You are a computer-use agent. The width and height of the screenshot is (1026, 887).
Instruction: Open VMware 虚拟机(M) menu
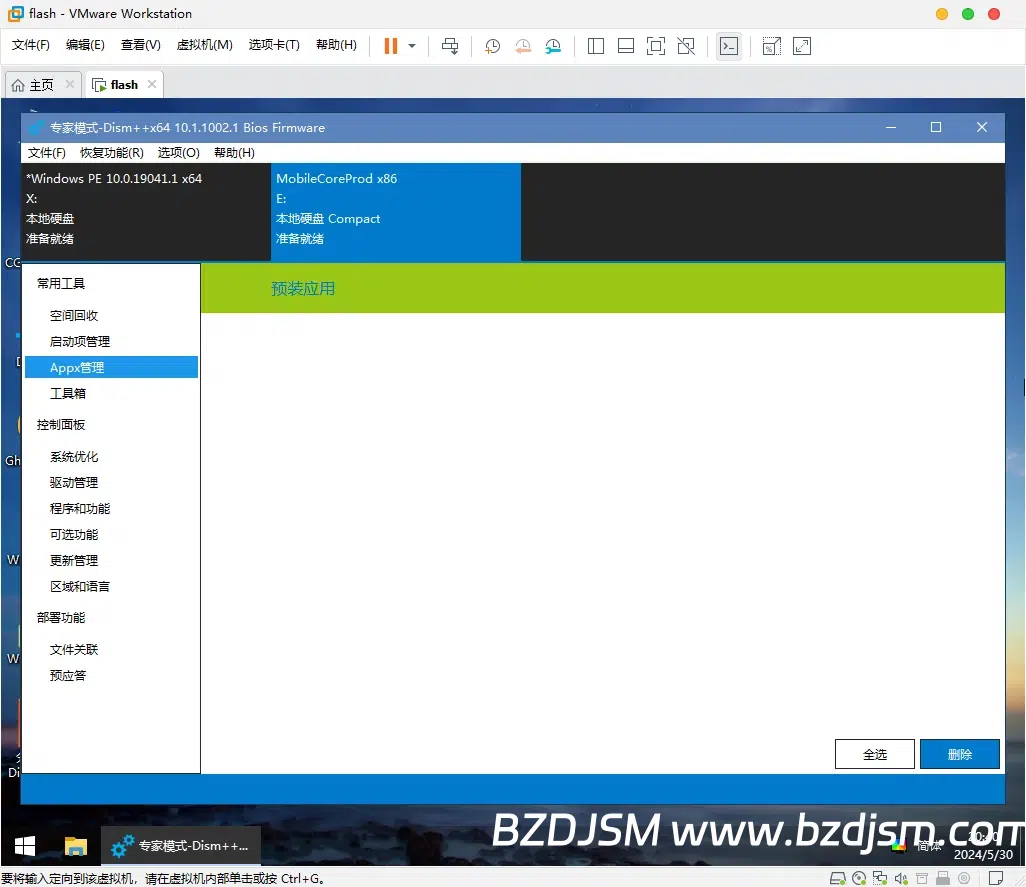[205, 44]
